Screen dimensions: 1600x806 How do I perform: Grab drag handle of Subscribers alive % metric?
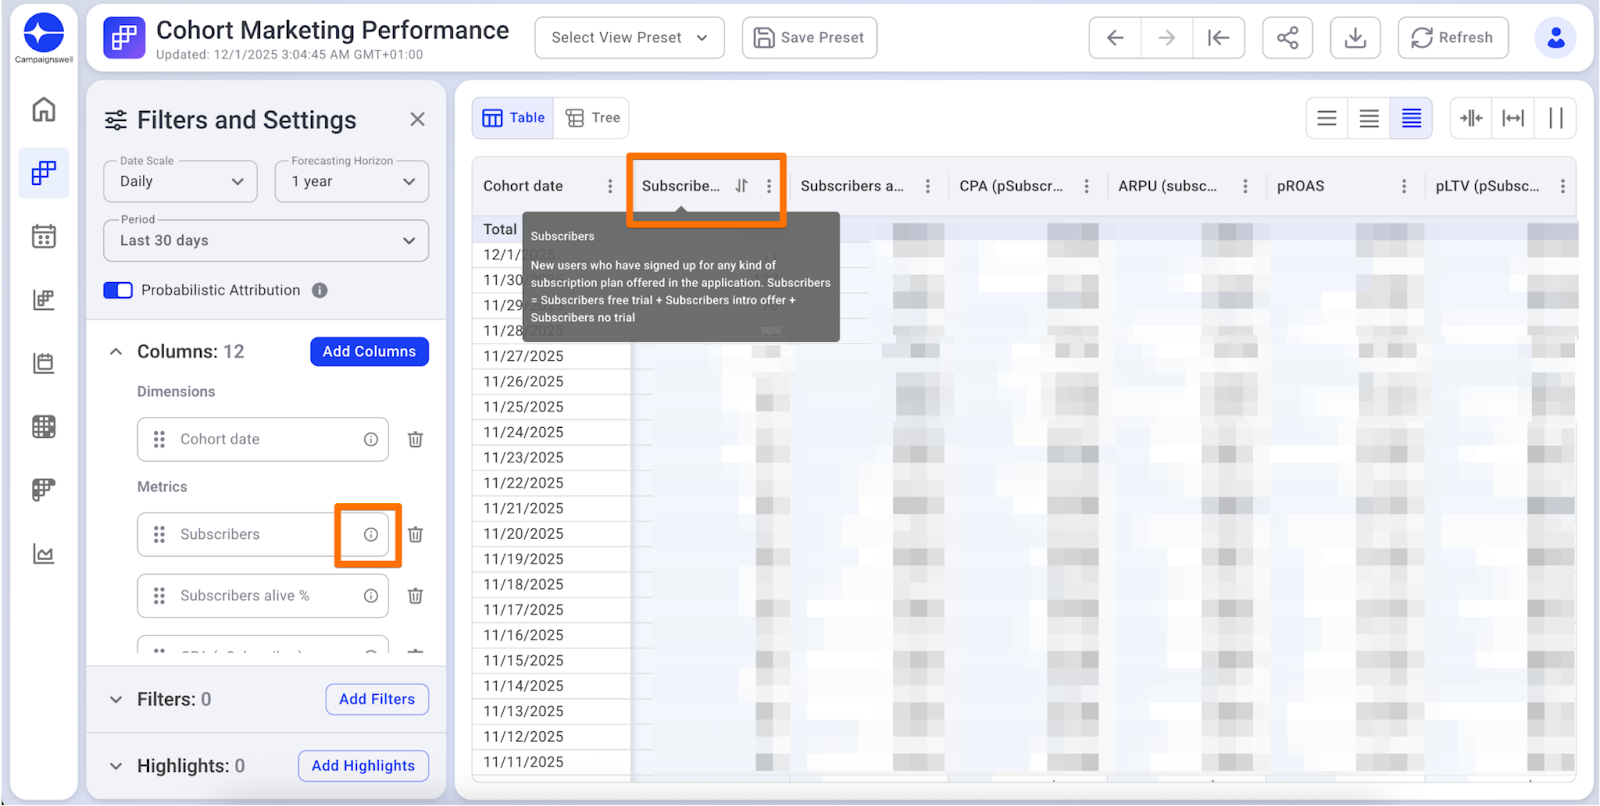tap(159, 596)
